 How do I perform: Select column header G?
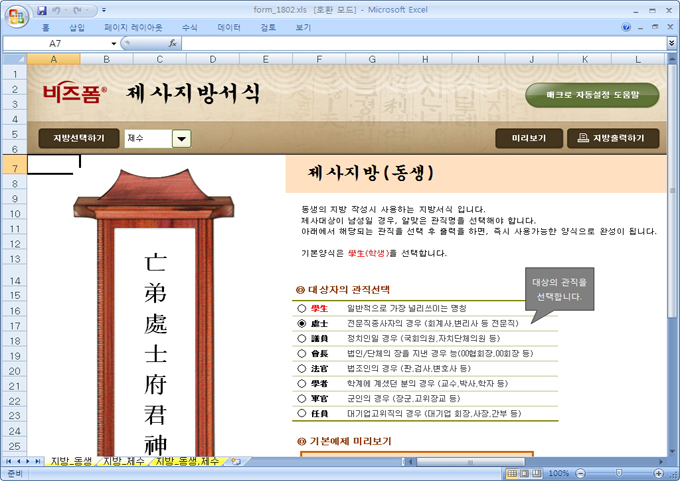point(372,59)
